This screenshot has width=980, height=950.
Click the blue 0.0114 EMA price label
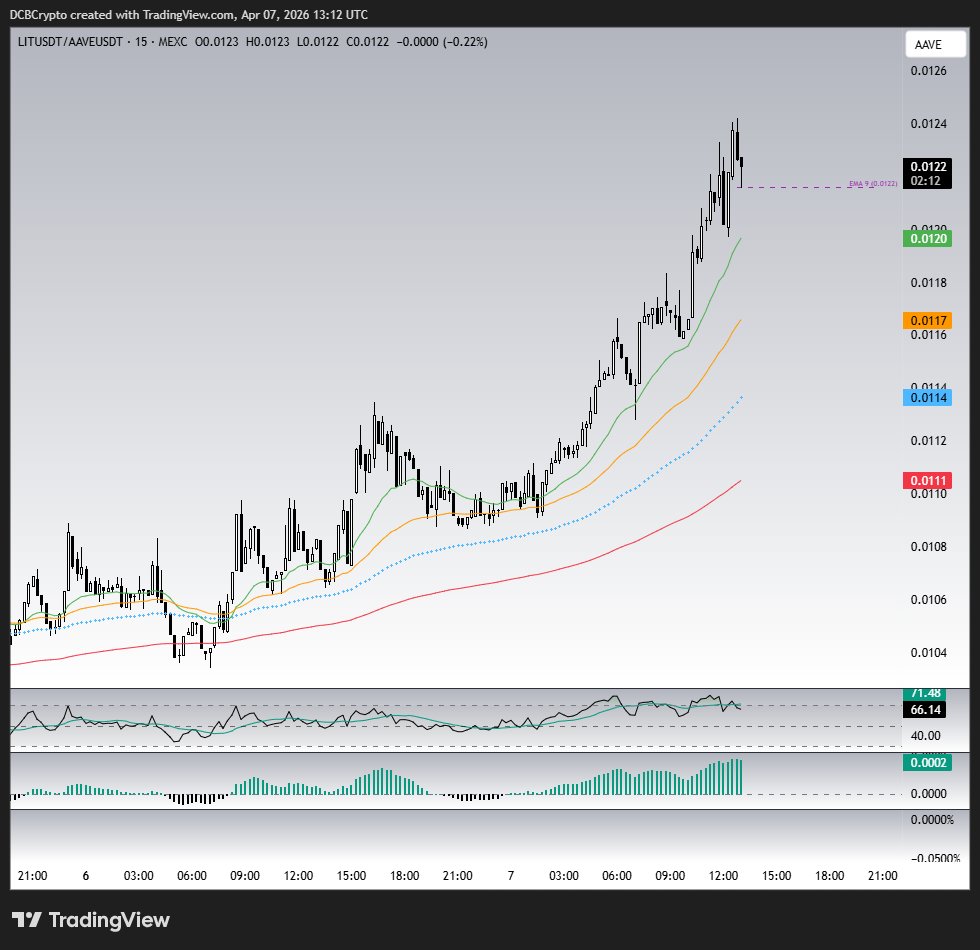(928, 398)
